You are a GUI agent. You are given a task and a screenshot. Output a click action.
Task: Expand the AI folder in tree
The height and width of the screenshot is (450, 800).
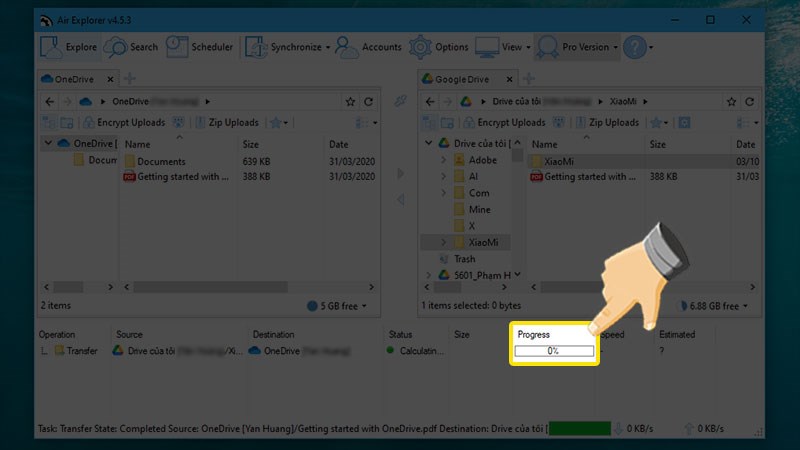[x=443, y=177]
